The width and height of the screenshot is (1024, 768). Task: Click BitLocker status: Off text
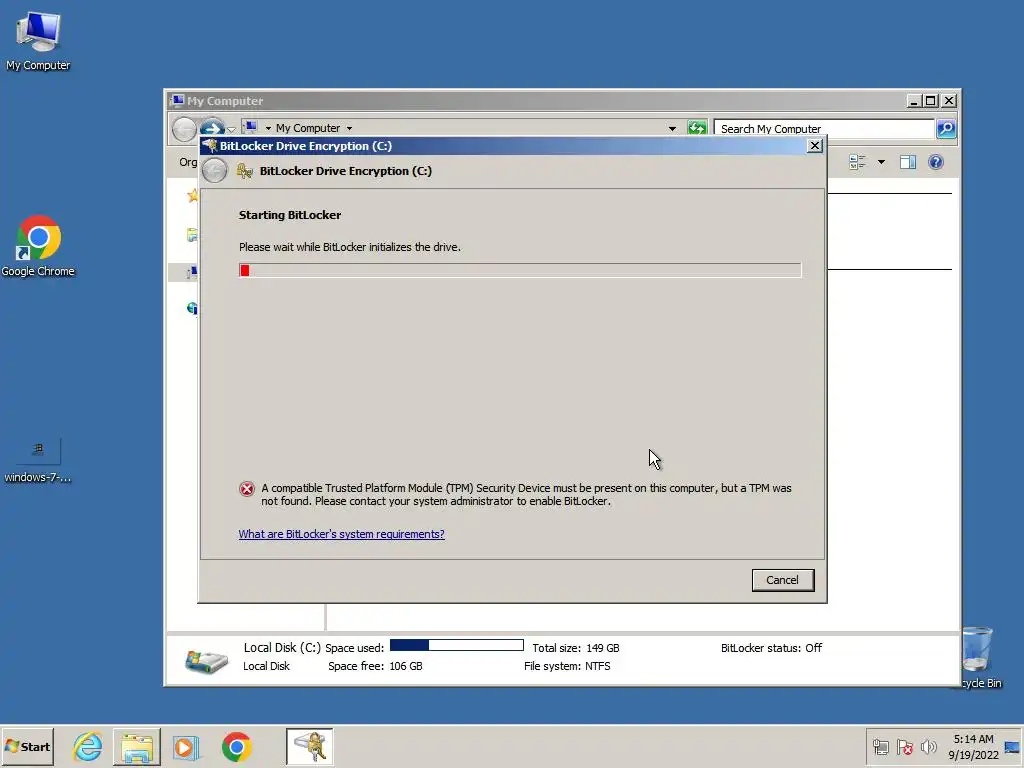point(771,648)
